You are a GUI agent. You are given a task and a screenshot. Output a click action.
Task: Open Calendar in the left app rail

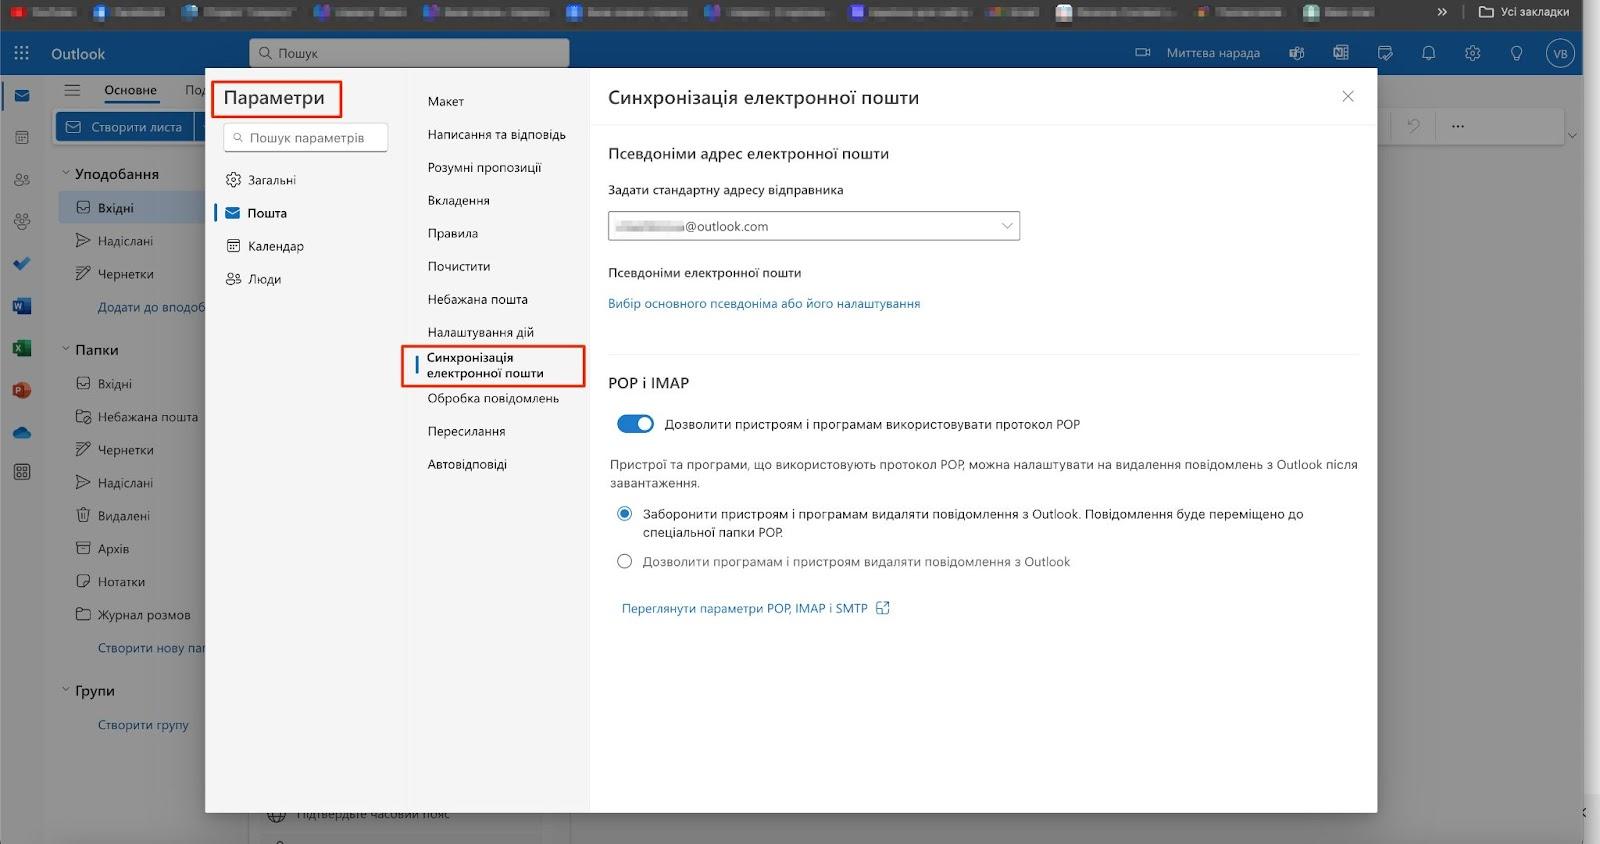tap(22, 137)
